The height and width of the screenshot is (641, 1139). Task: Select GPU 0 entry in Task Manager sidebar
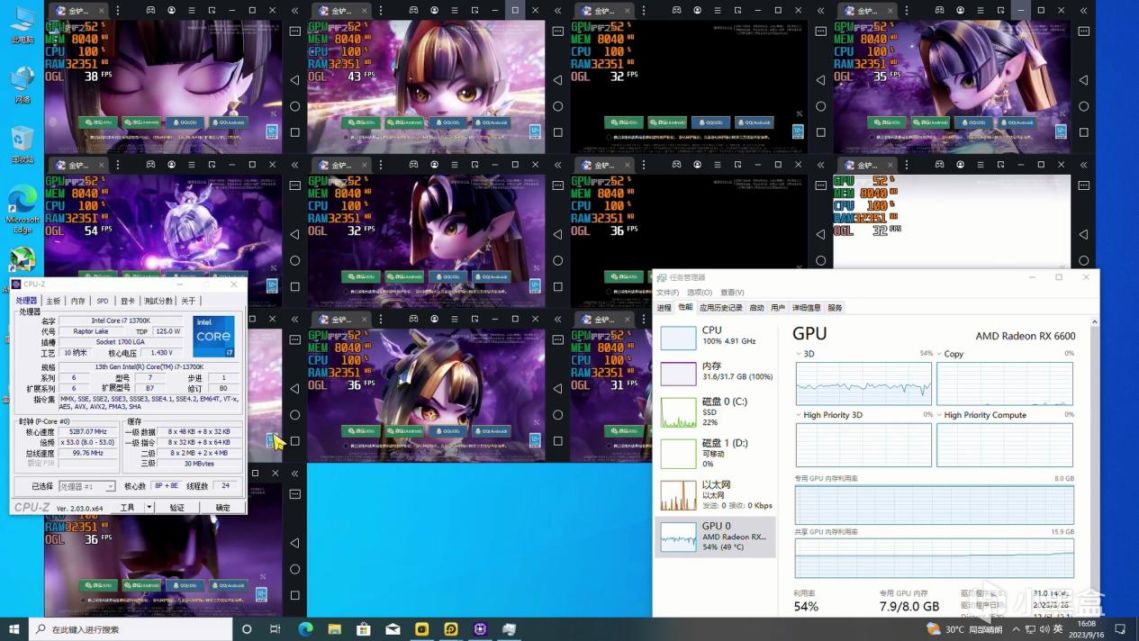point(716,536)
